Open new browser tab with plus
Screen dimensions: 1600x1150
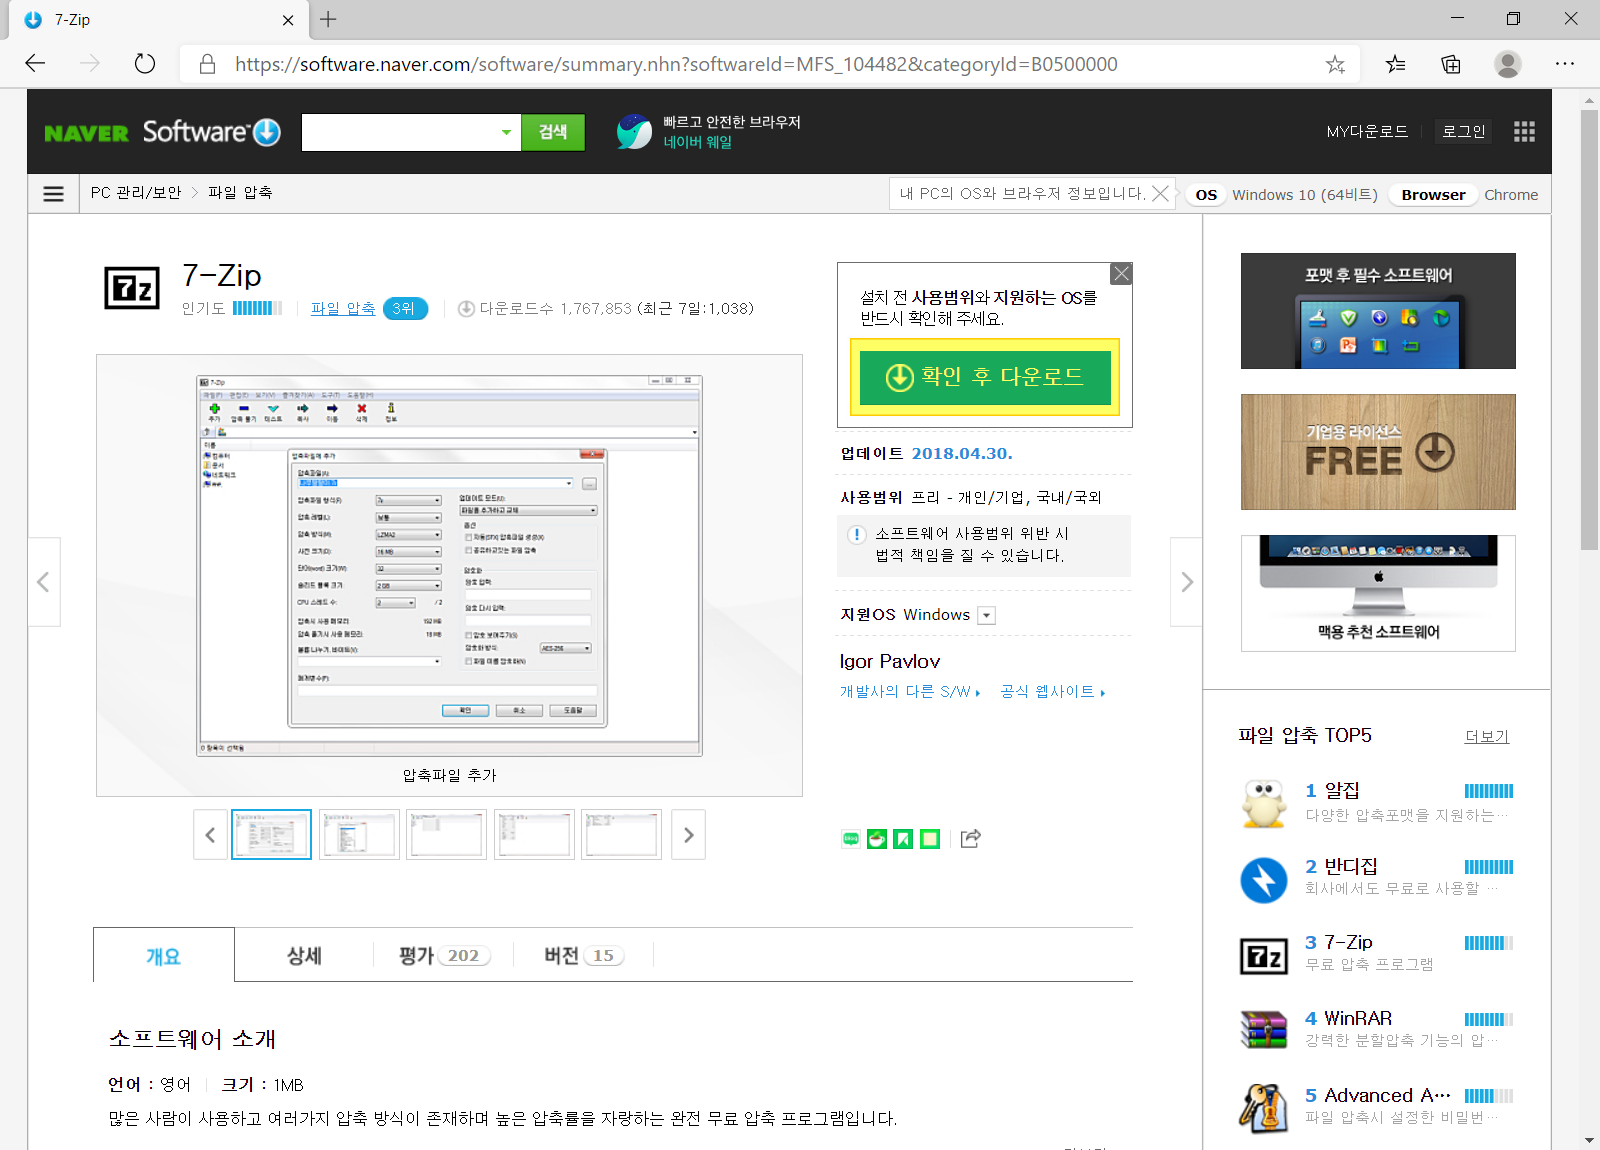328,19
